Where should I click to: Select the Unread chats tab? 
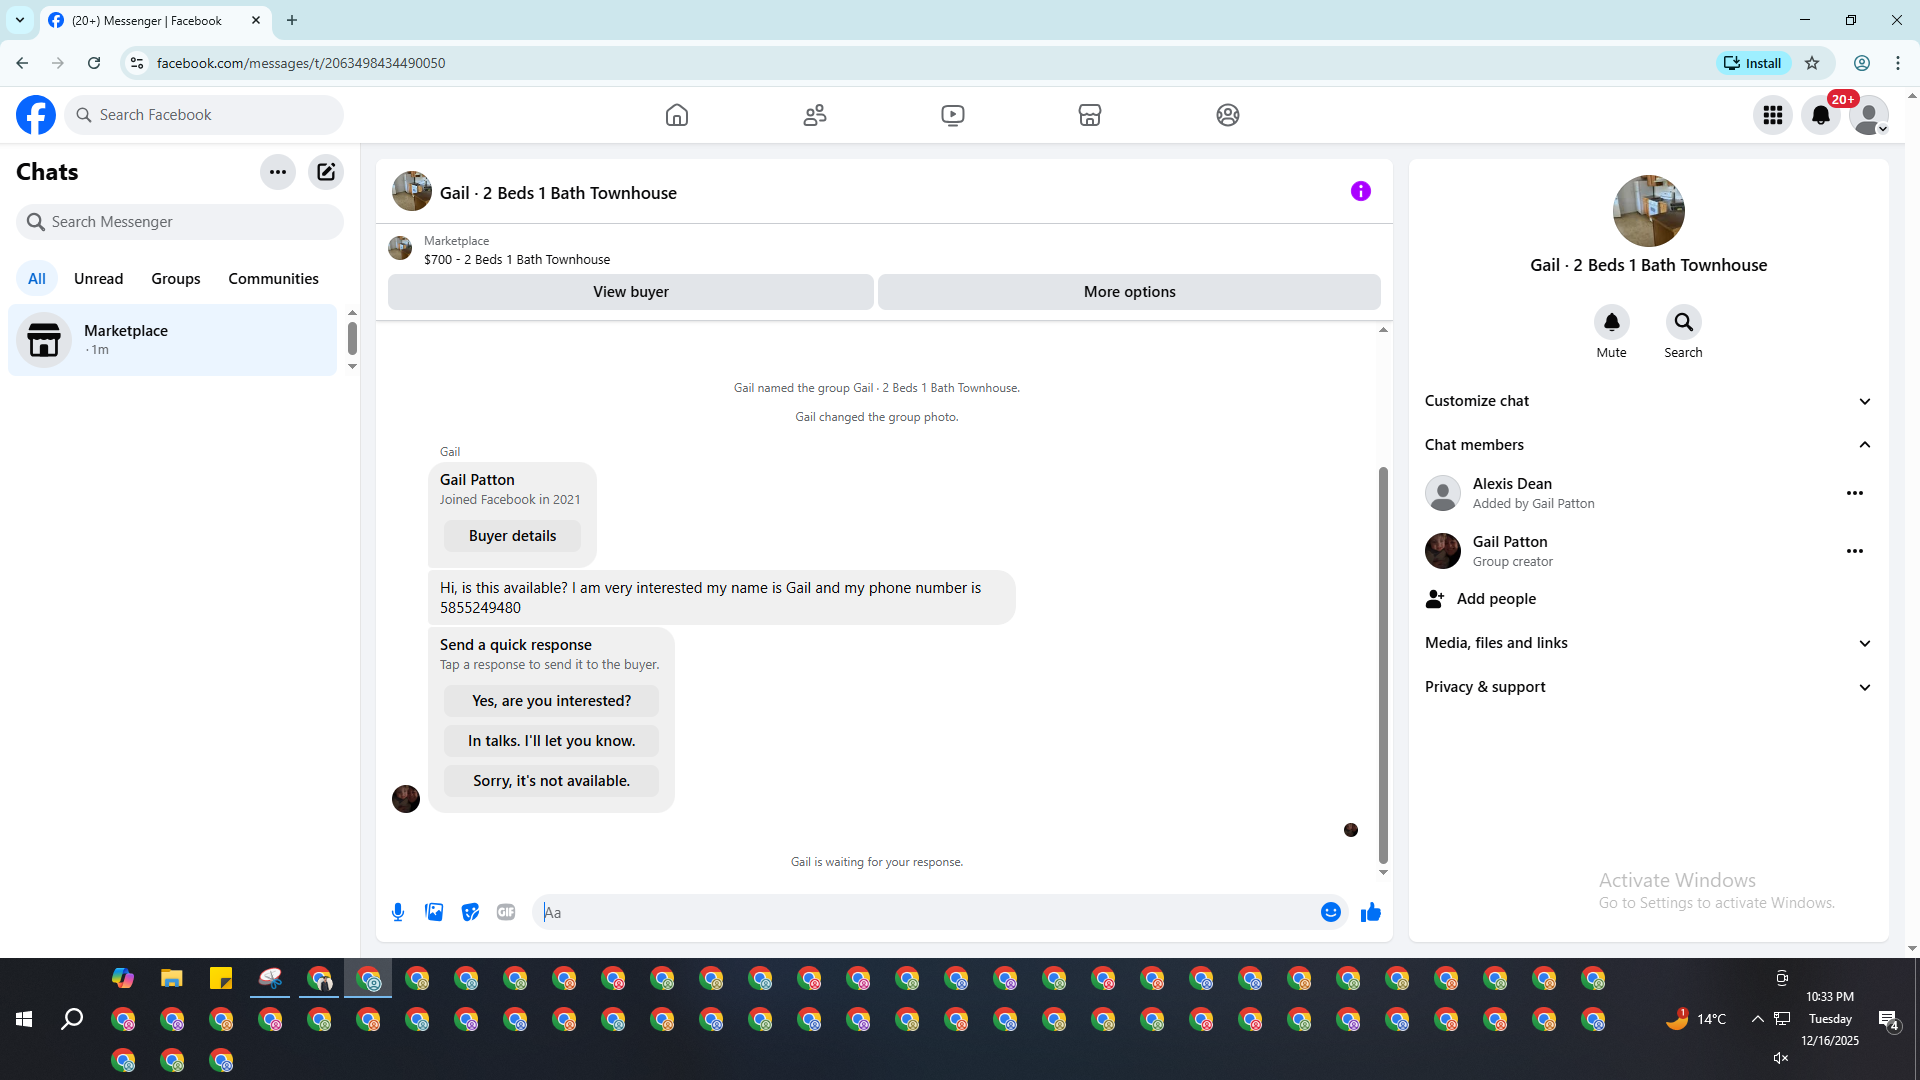[x=99, y=279]
